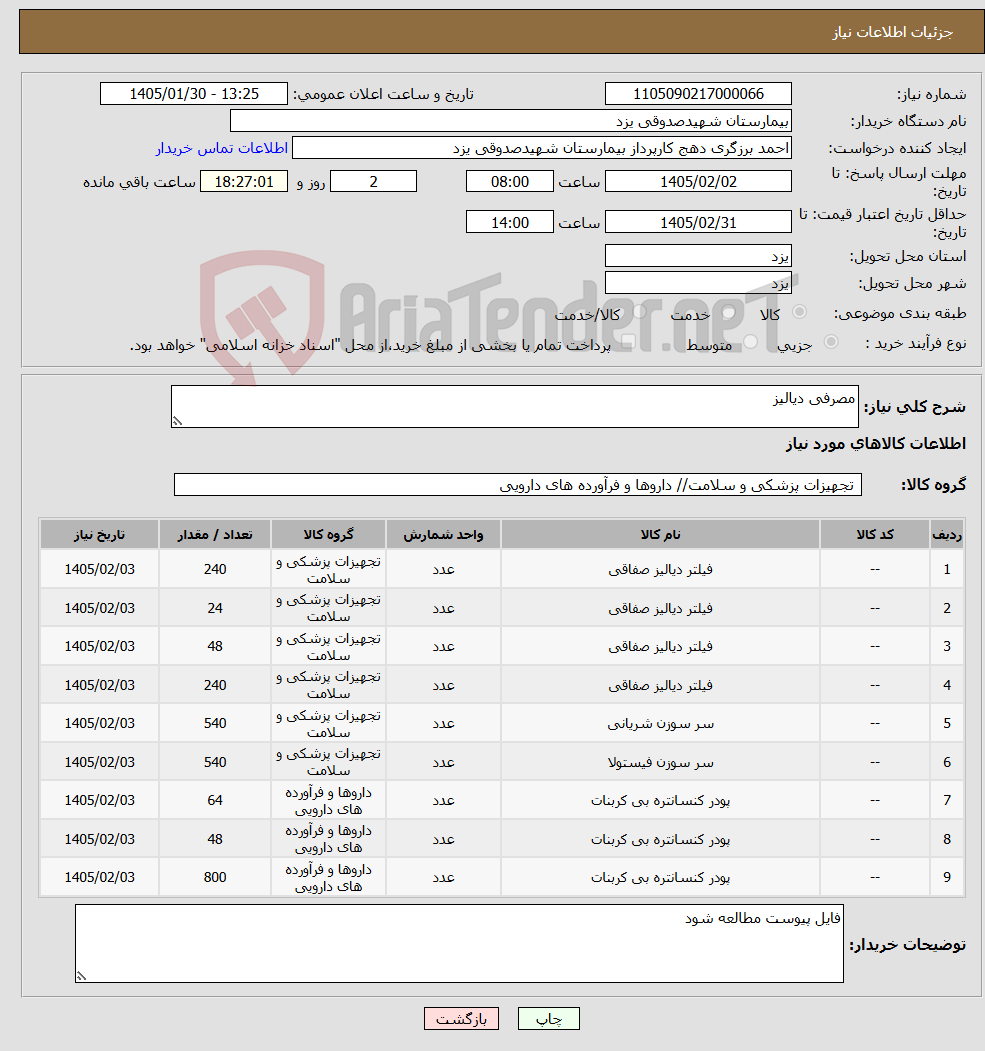Click the شماره نیاز number field
The image size is (985, 1051).
pyautogui.click(x=698, y=94)
